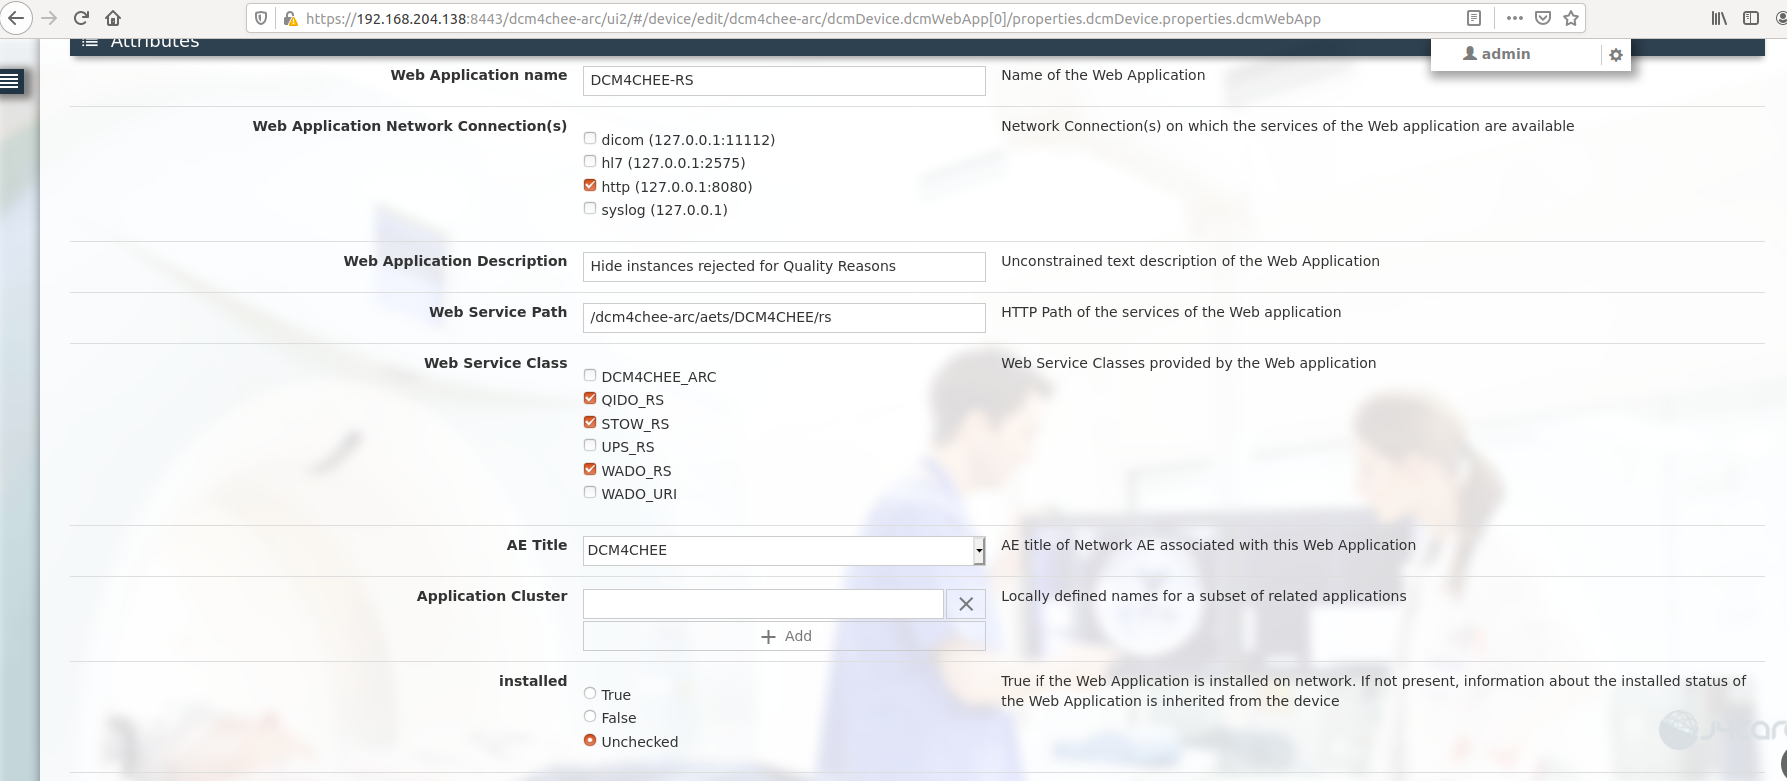Show the browser sidebar panel icon

pos(1750,18)
